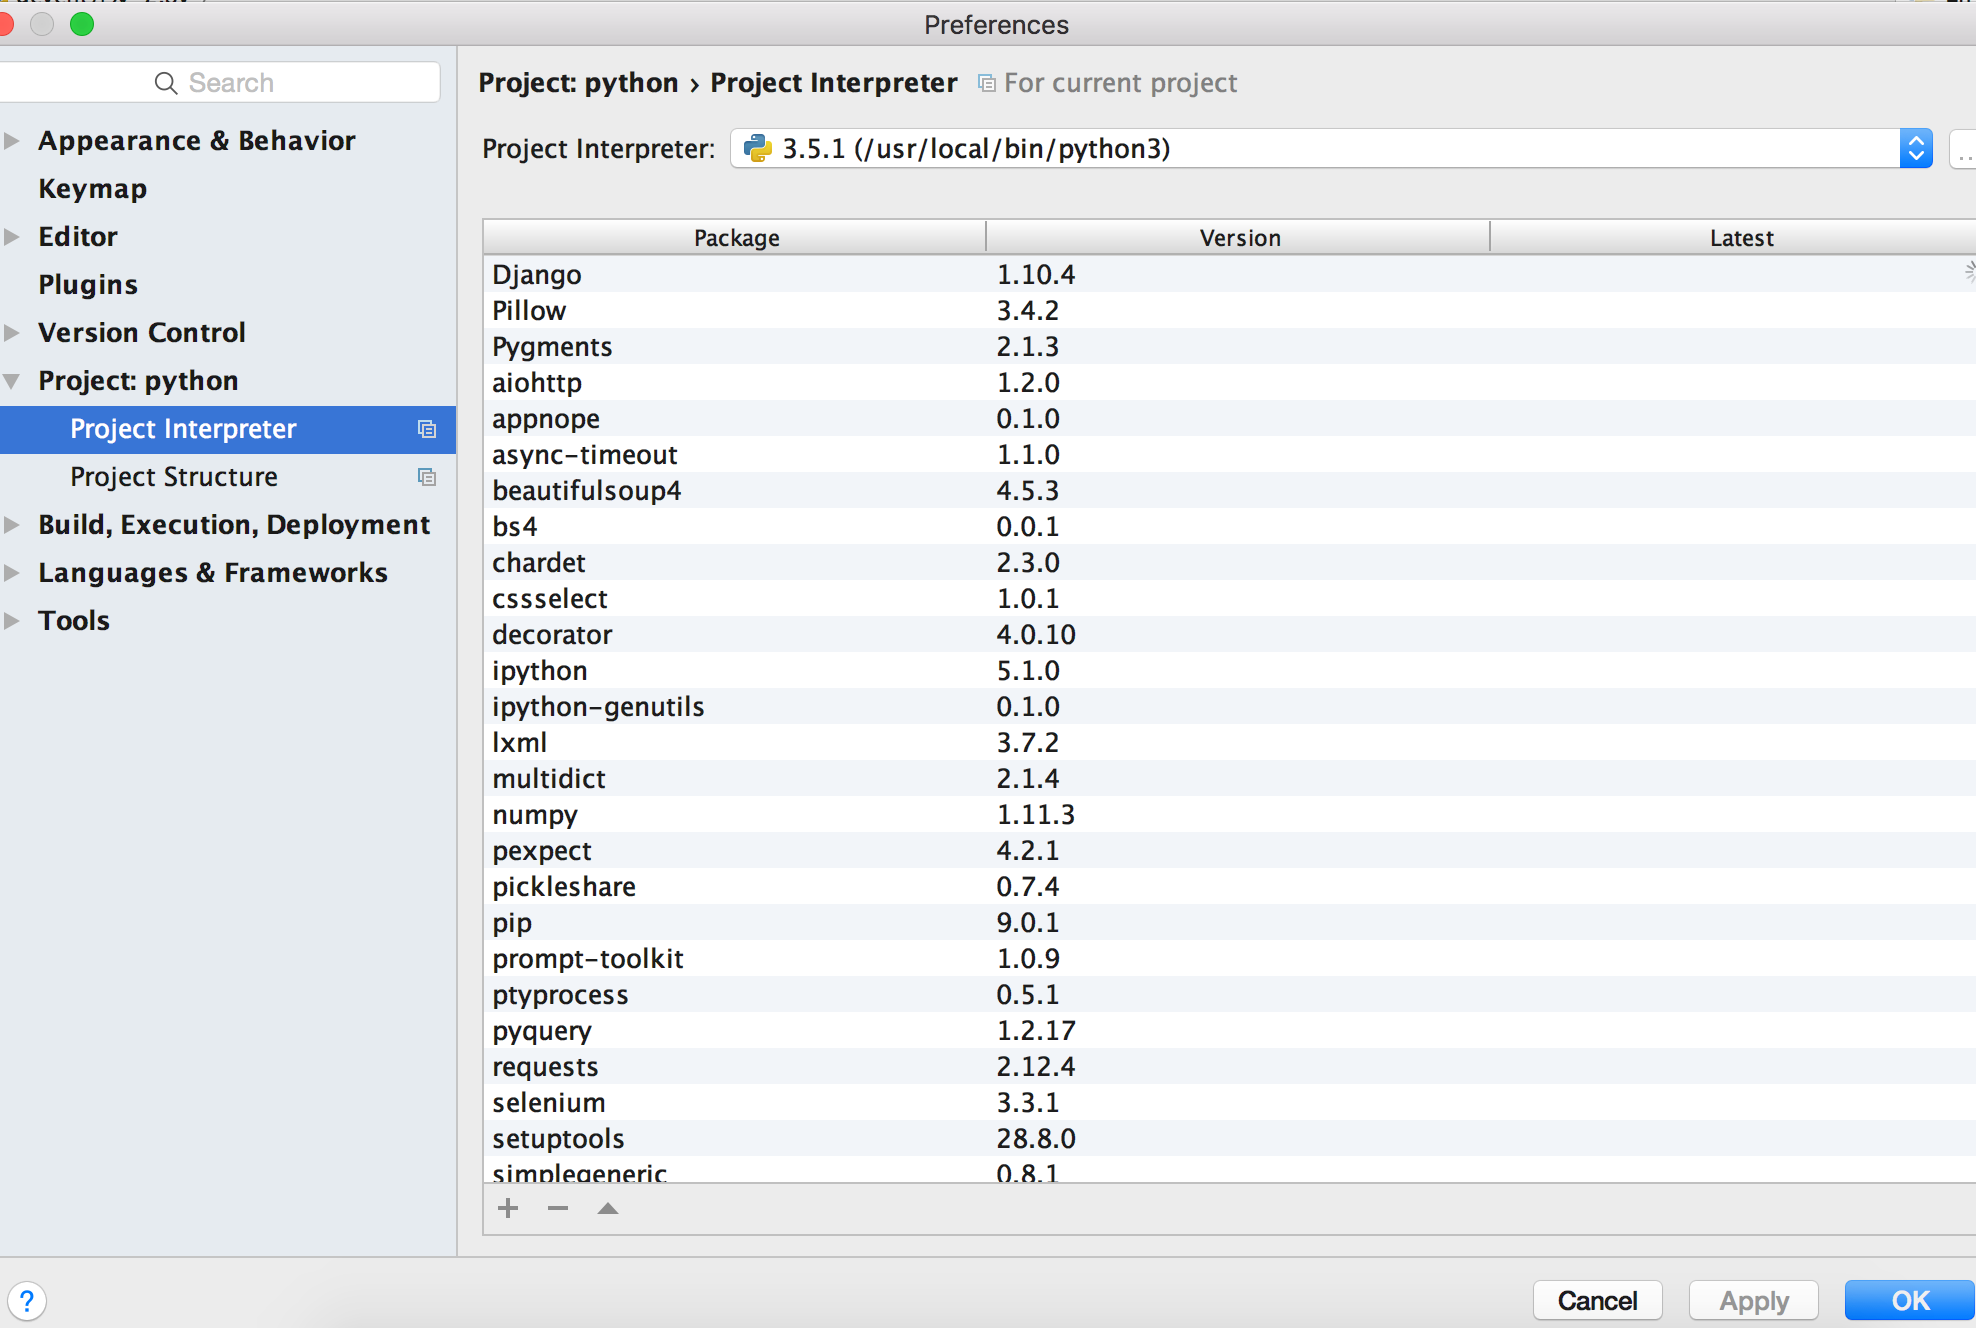Click the latest-version indicator on the Django row

point(1968,270)
